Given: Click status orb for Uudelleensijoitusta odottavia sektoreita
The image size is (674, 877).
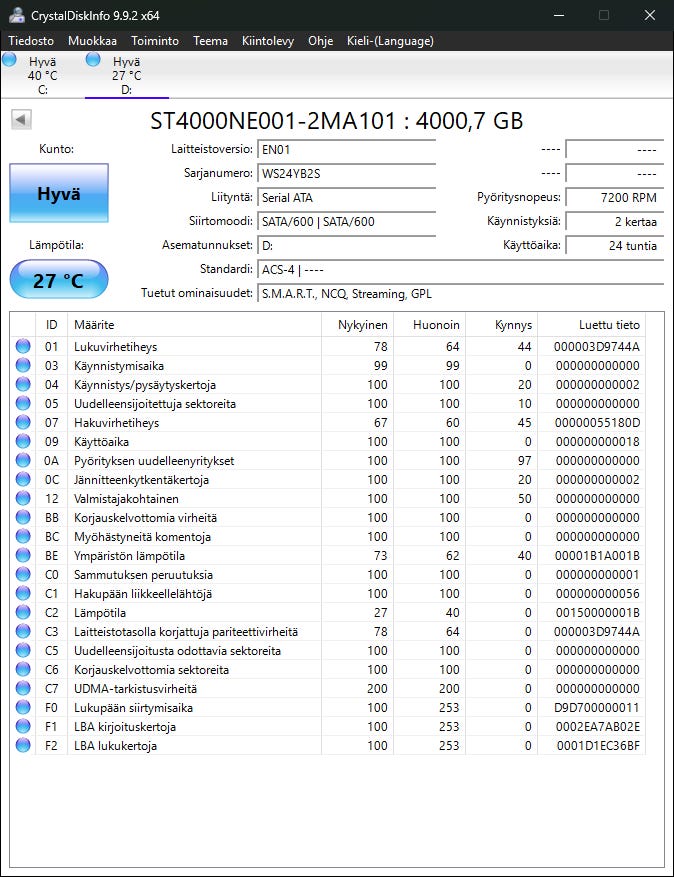Looking at the screenshot, I should 23,650.
